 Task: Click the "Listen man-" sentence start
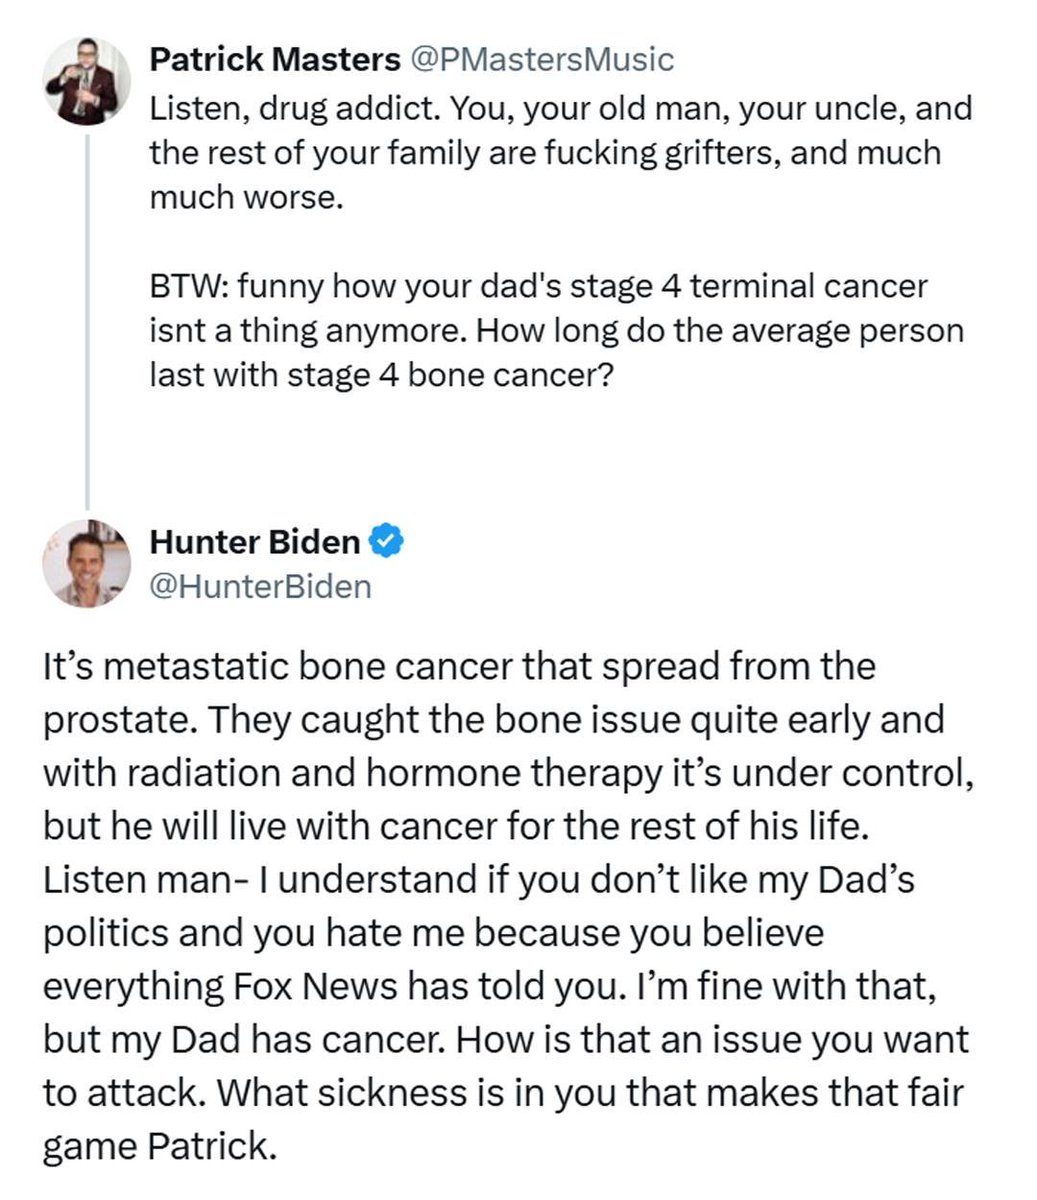pyautogui.click(x=146, y=879)
